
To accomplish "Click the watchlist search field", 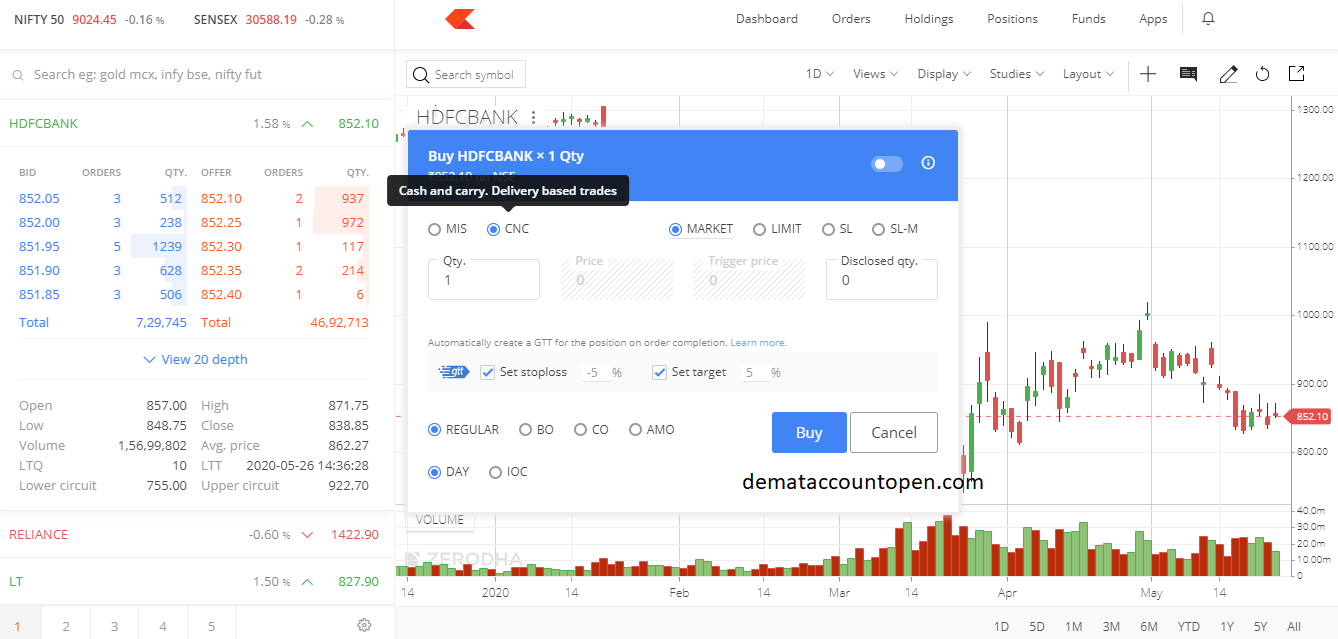I will pyautogui.click(x=197, y=75).
